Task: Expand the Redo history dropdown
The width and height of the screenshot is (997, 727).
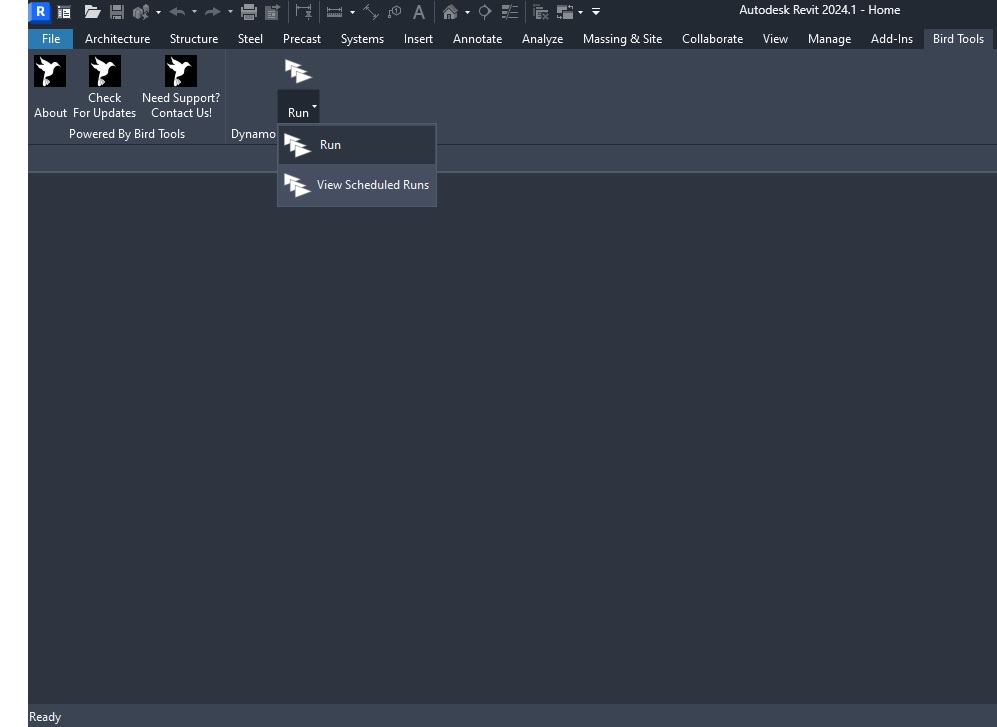Action: (x=230, y=12)
